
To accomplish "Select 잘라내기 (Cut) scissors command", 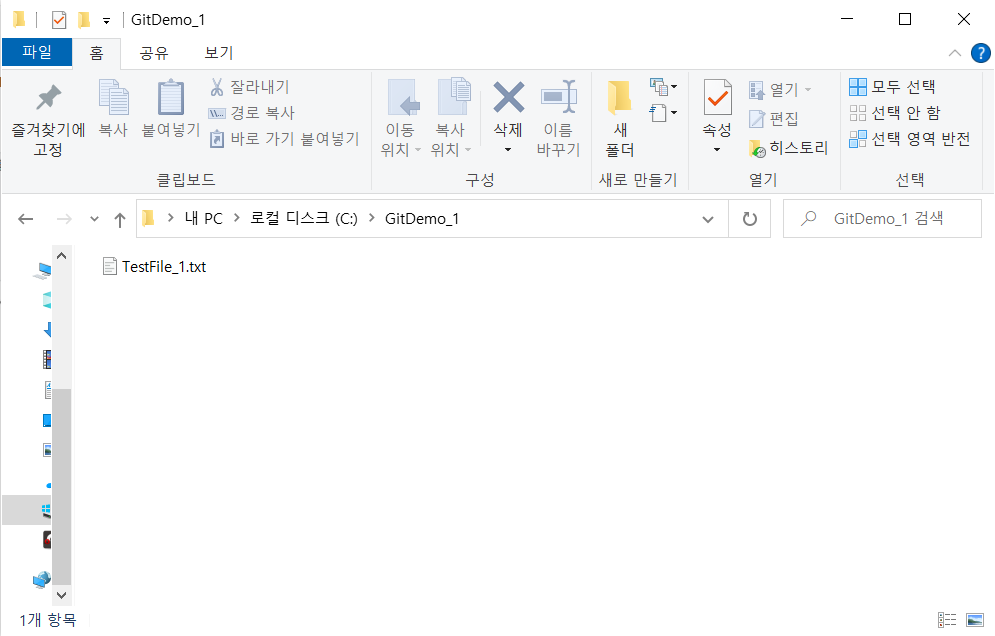I will coord(249,87).
